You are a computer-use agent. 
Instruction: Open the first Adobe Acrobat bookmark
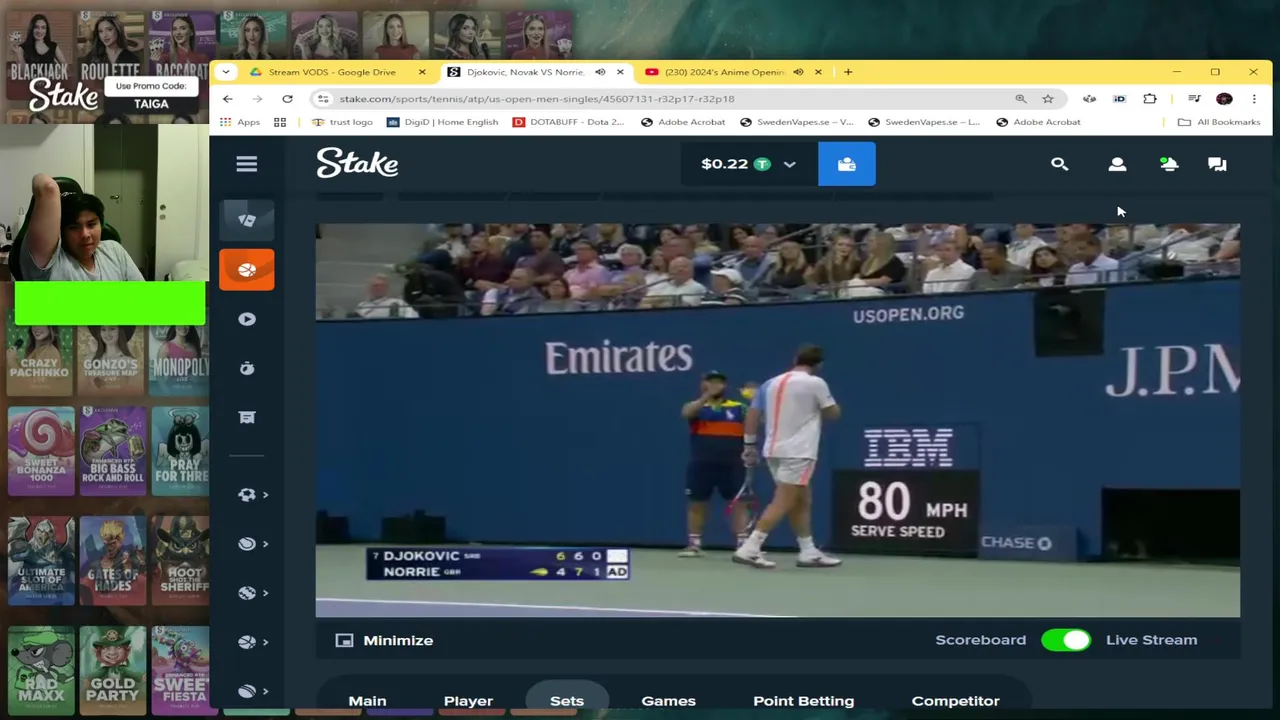(682, 122)
